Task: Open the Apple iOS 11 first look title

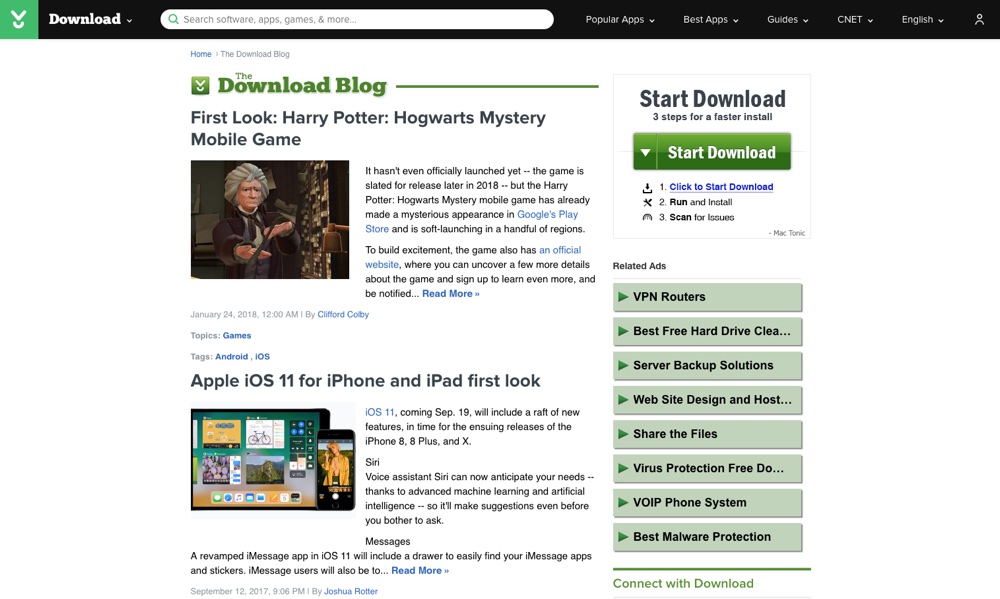Action: click(x=365, y=381)
